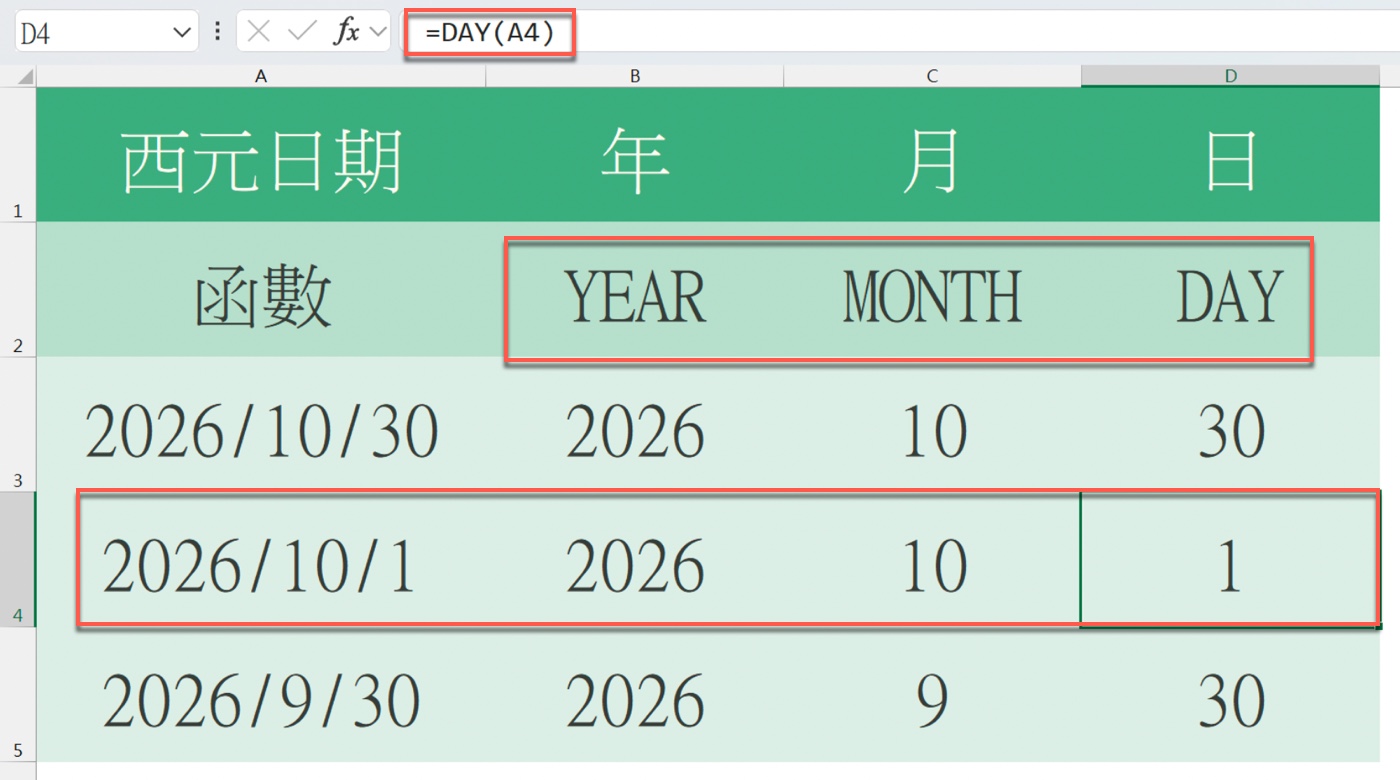Open Insert Function fx dialog
This screenshot has height=780, width=1400.
346,32
